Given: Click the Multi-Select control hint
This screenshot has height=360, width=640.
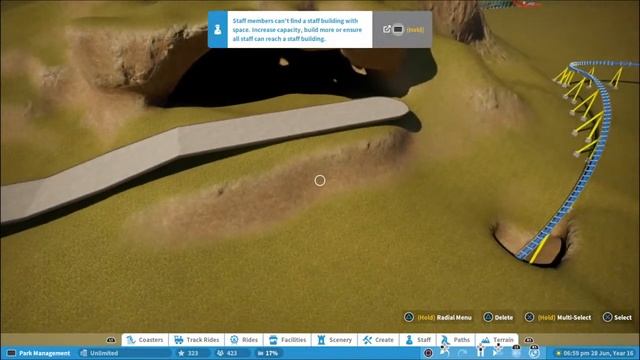Looking at the screenshot, I should click(x=558, y=317).
